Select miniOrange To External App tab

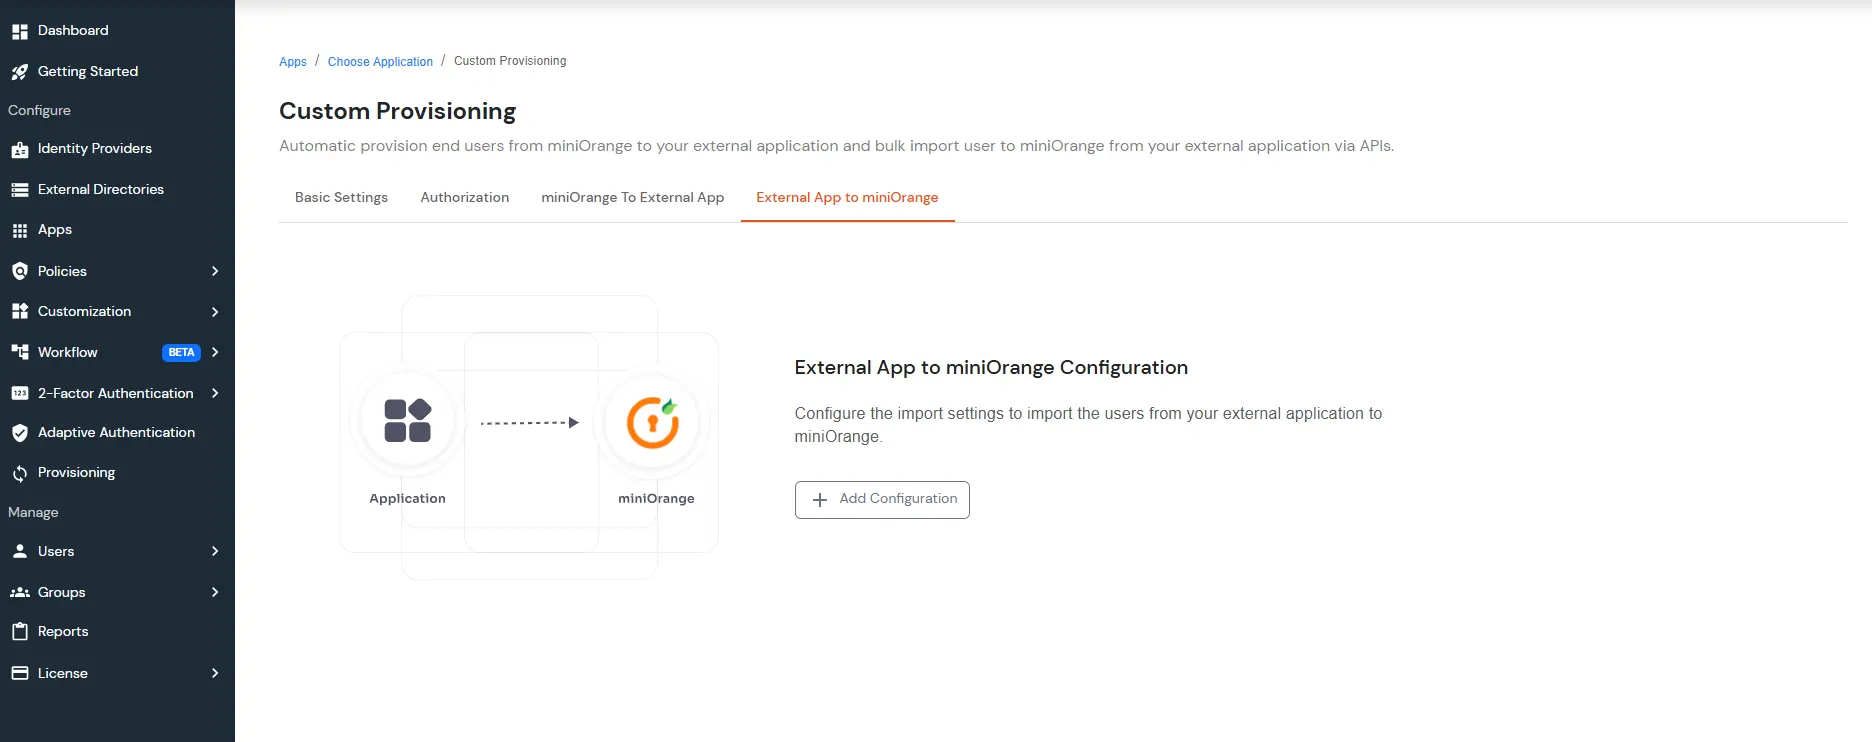[632, 198]
